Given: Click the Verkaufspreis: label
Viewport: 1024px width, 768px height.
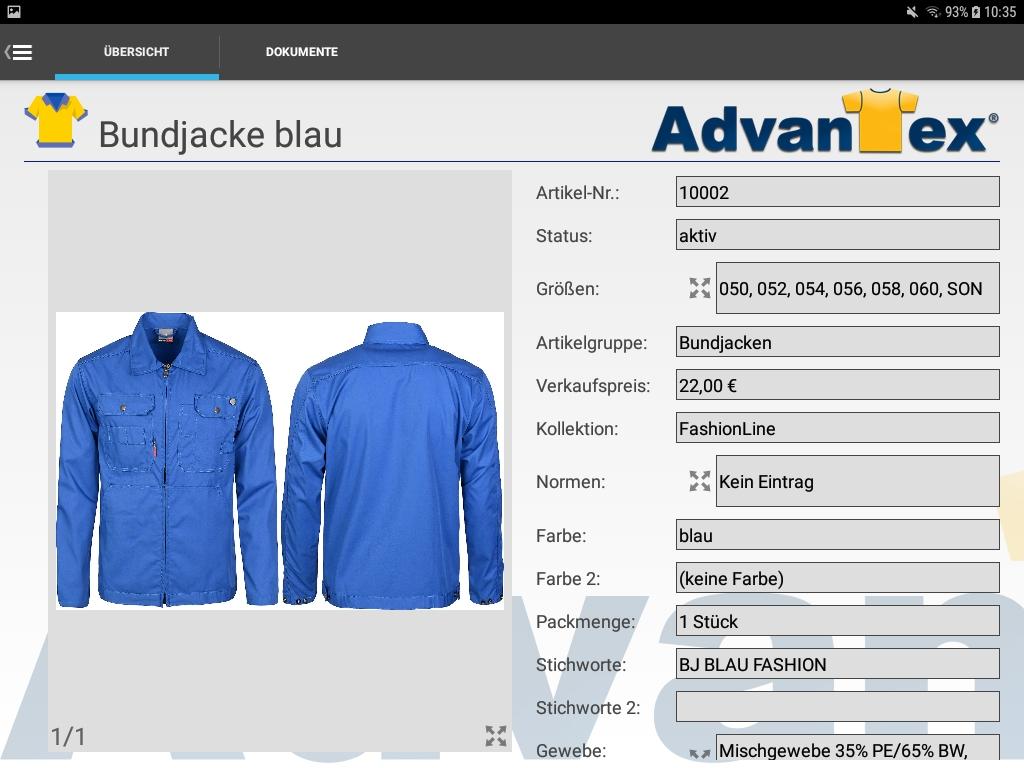Looking at the screenshot, I should coord(593,386).
